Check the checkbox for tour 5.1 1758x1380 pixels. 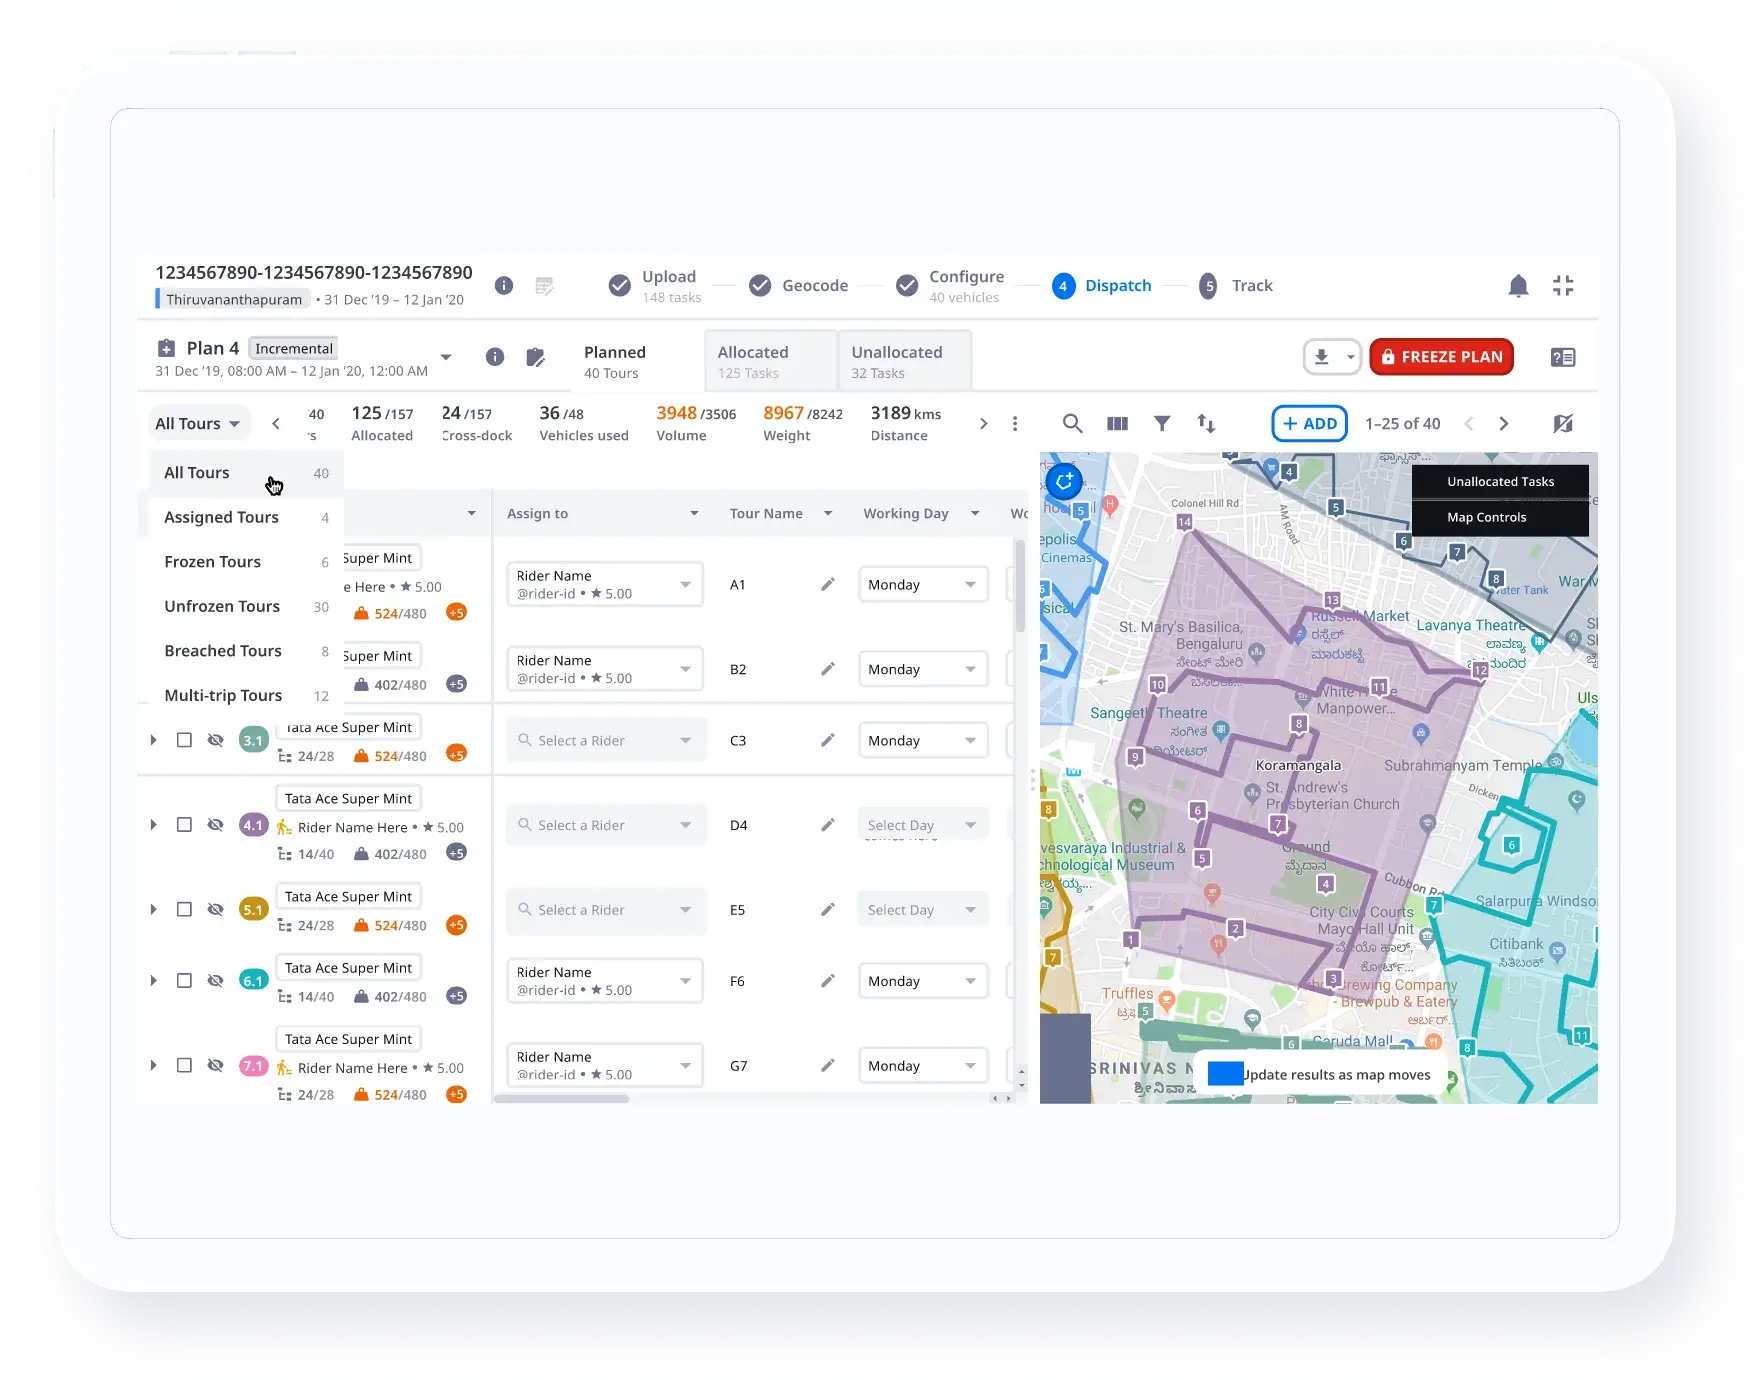click(184, 909)
